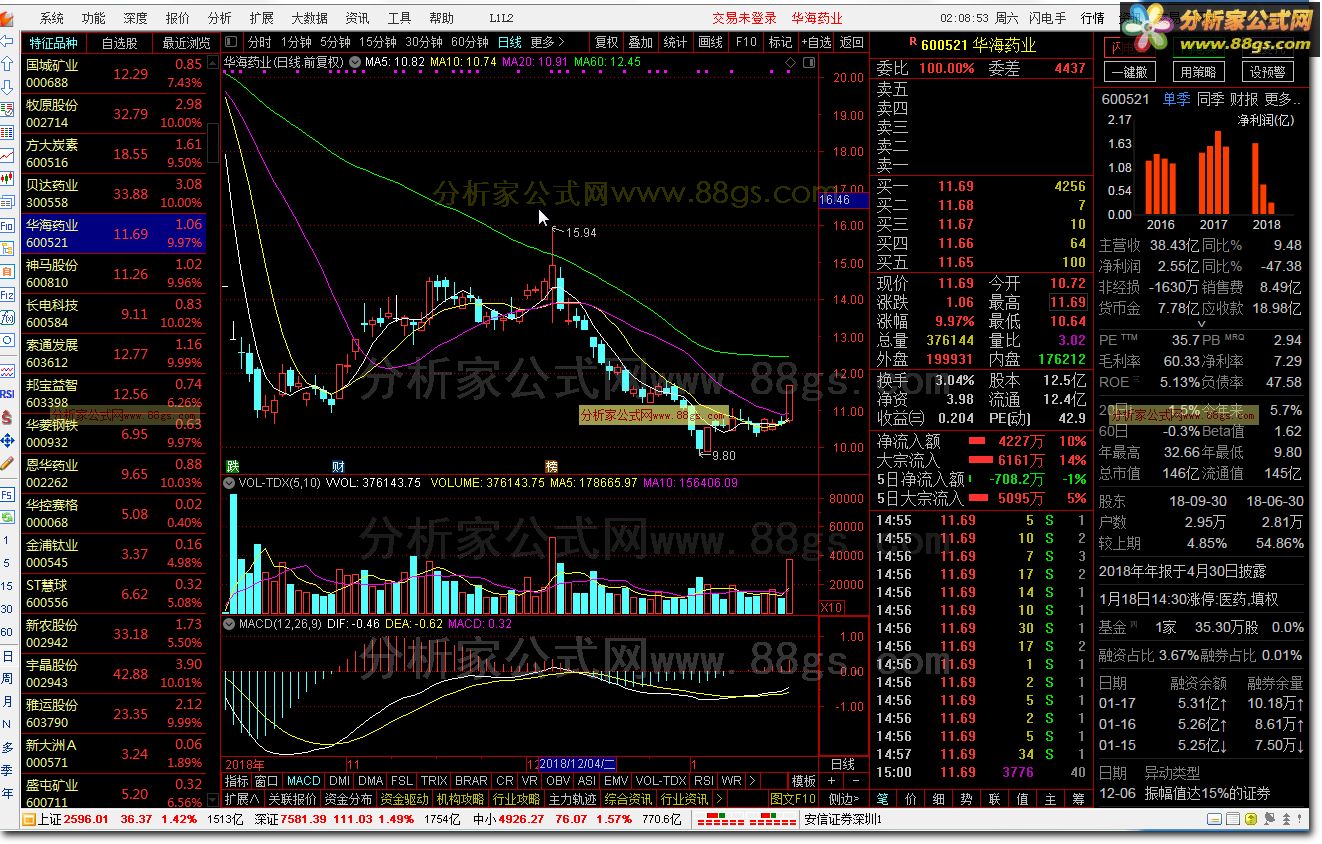Select 资金驱动 bottom tab
1322x844 pixels.
click(x=405, y=800)
